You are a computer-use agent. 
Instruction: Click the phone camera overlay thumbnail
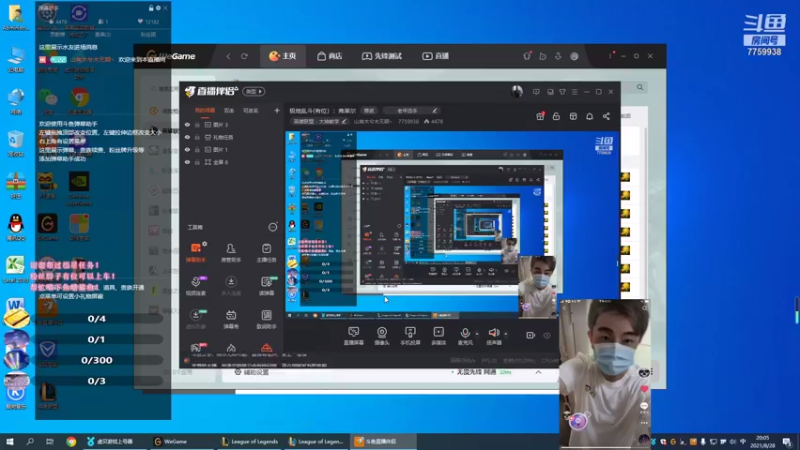(x=605, y=373)
